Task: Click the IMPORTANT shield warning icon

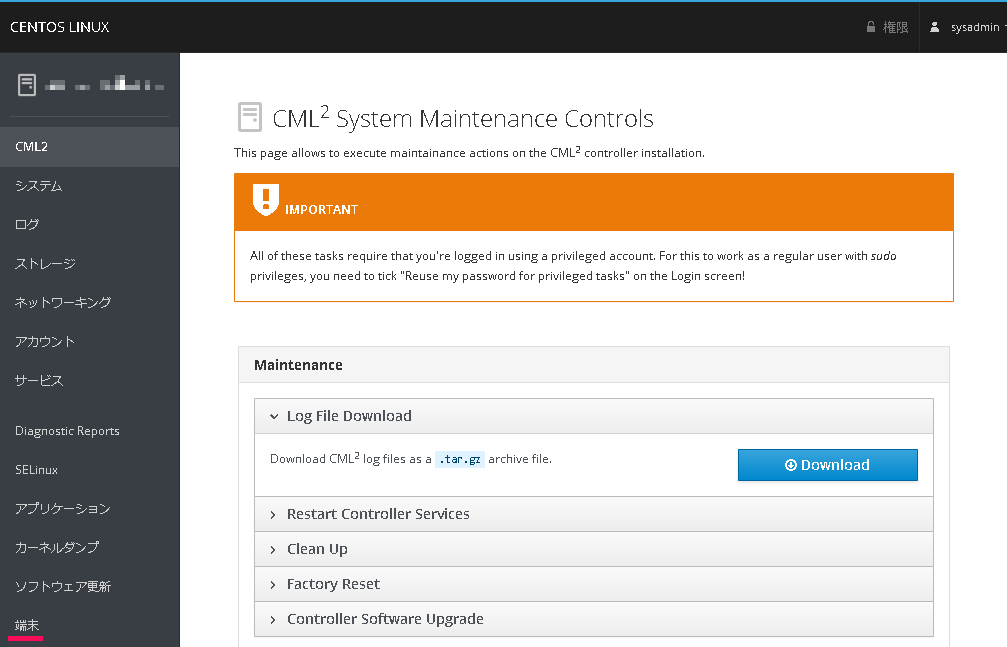Action: point(265,199)
